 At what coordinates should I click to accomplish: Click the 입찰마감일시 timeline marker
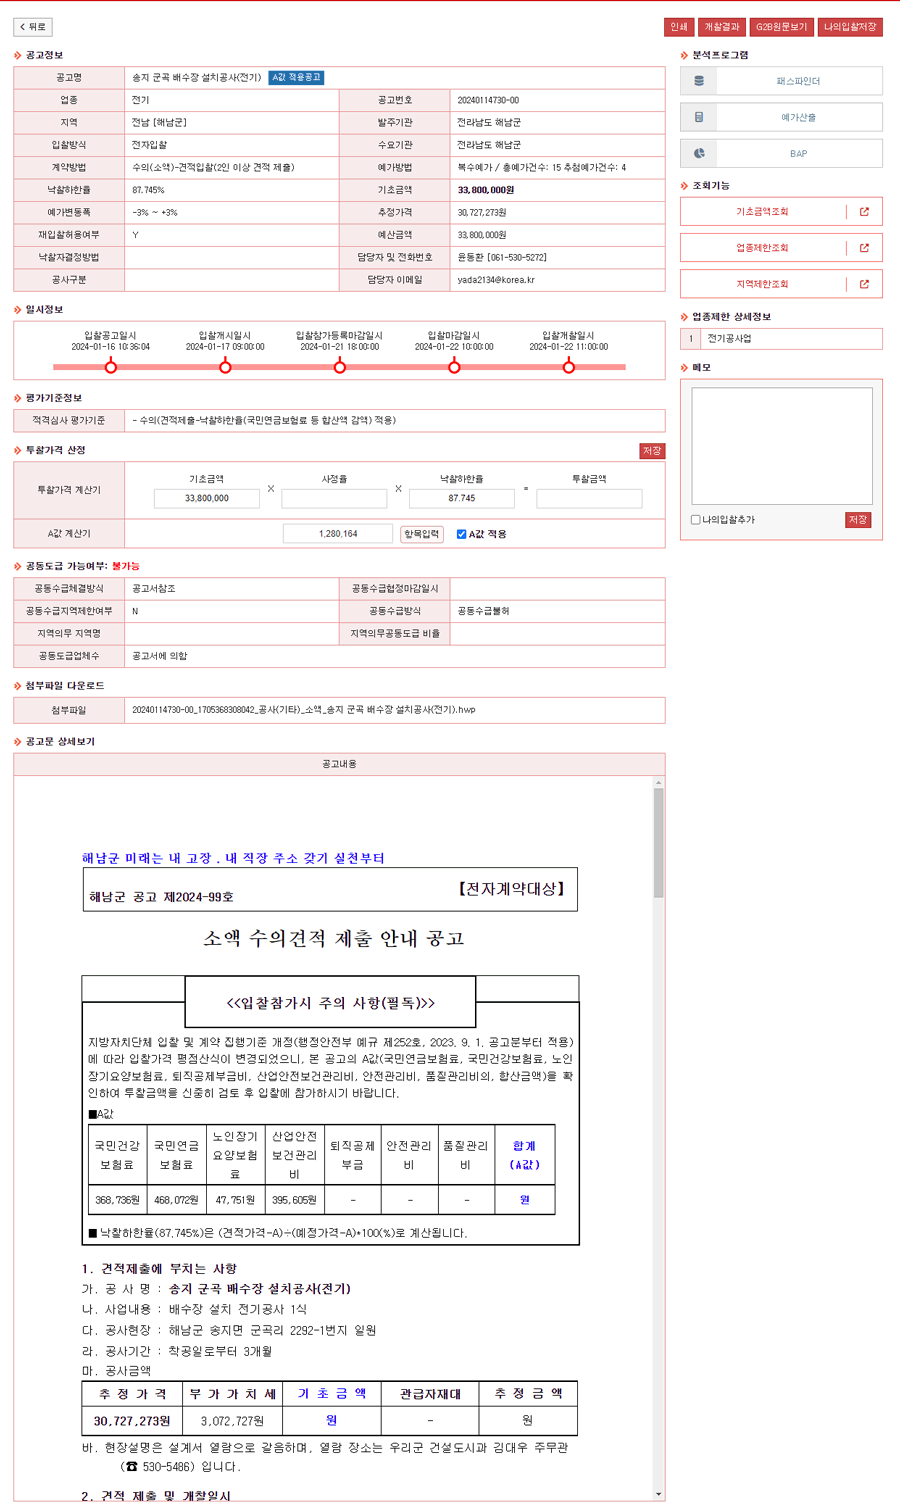(x=454, y=367)
